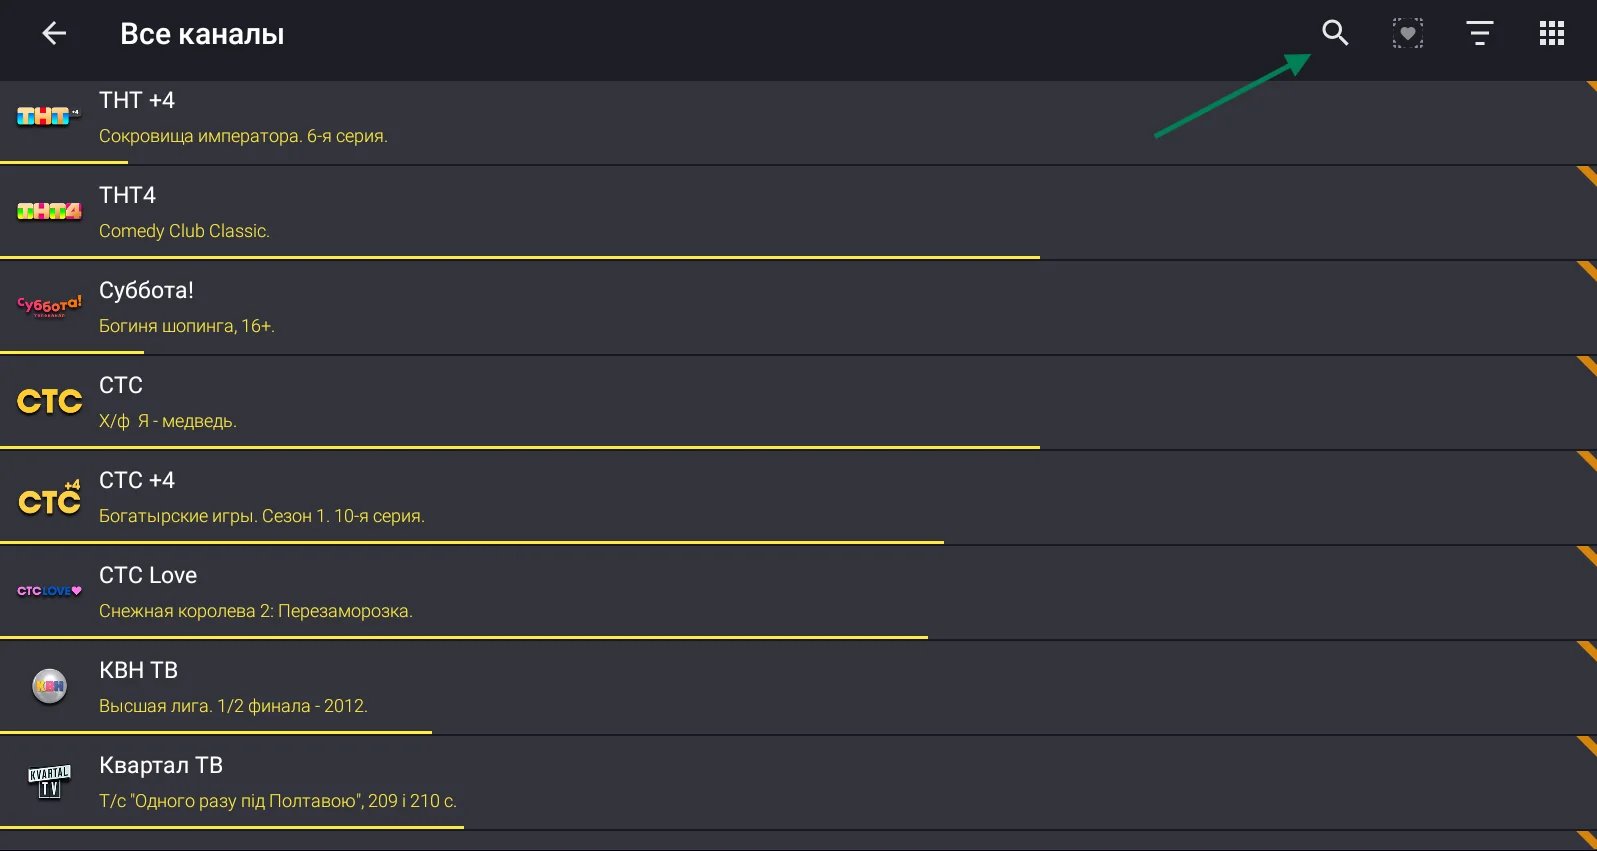1597x851 pixels.
Task: Select the СТС Love channel name
Action: click(x=148, y=575)
